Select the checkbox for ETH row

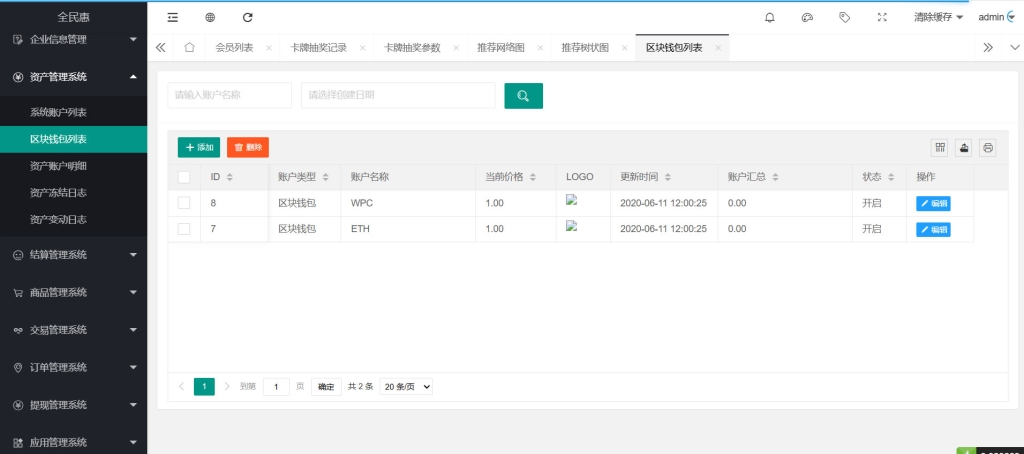(184, 229)
